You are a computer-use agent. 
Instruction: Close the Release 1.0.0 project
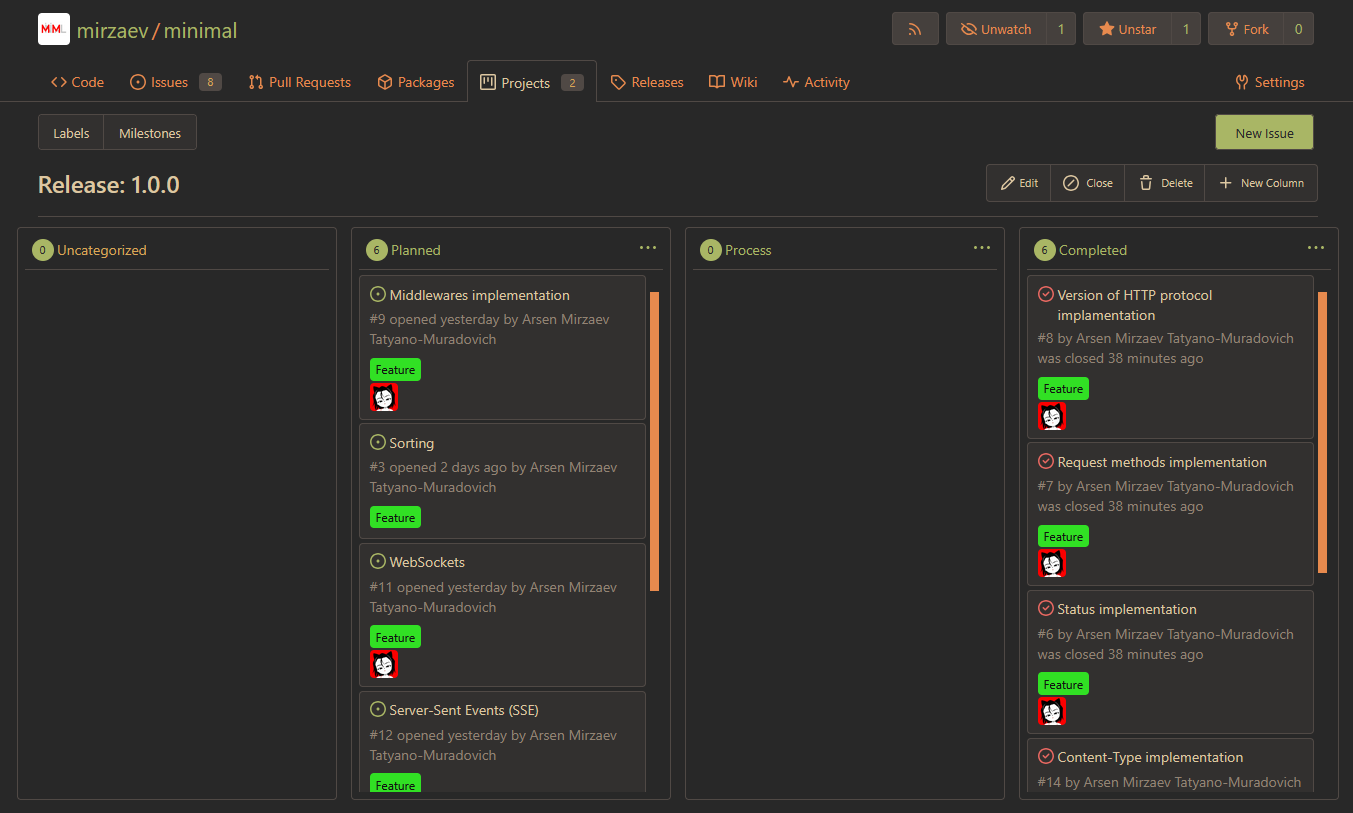point(1087,183)
